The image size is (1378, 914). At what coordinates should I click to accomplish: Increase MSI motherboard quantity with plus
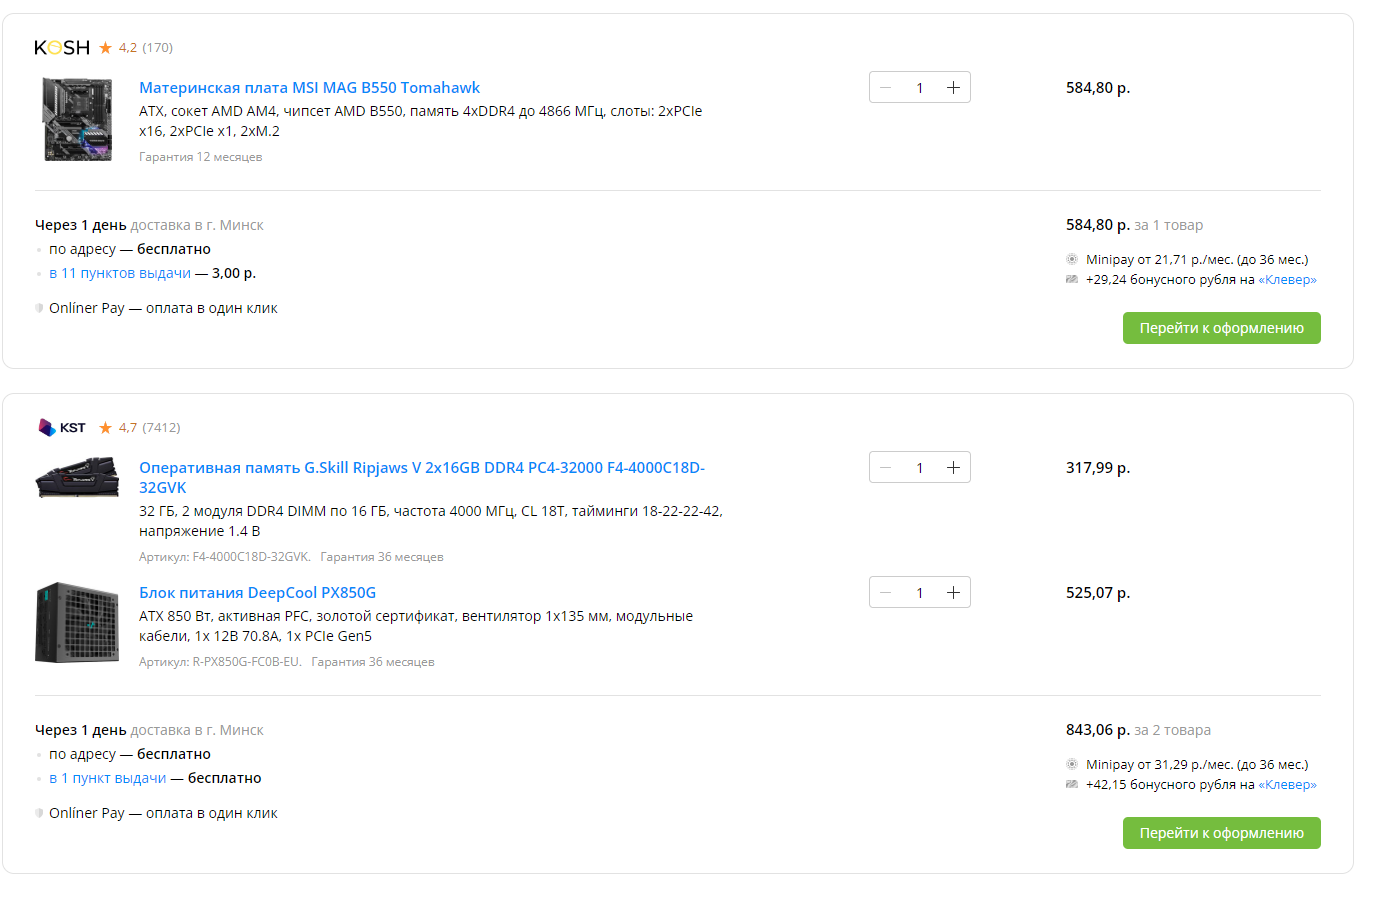[953, 88]
